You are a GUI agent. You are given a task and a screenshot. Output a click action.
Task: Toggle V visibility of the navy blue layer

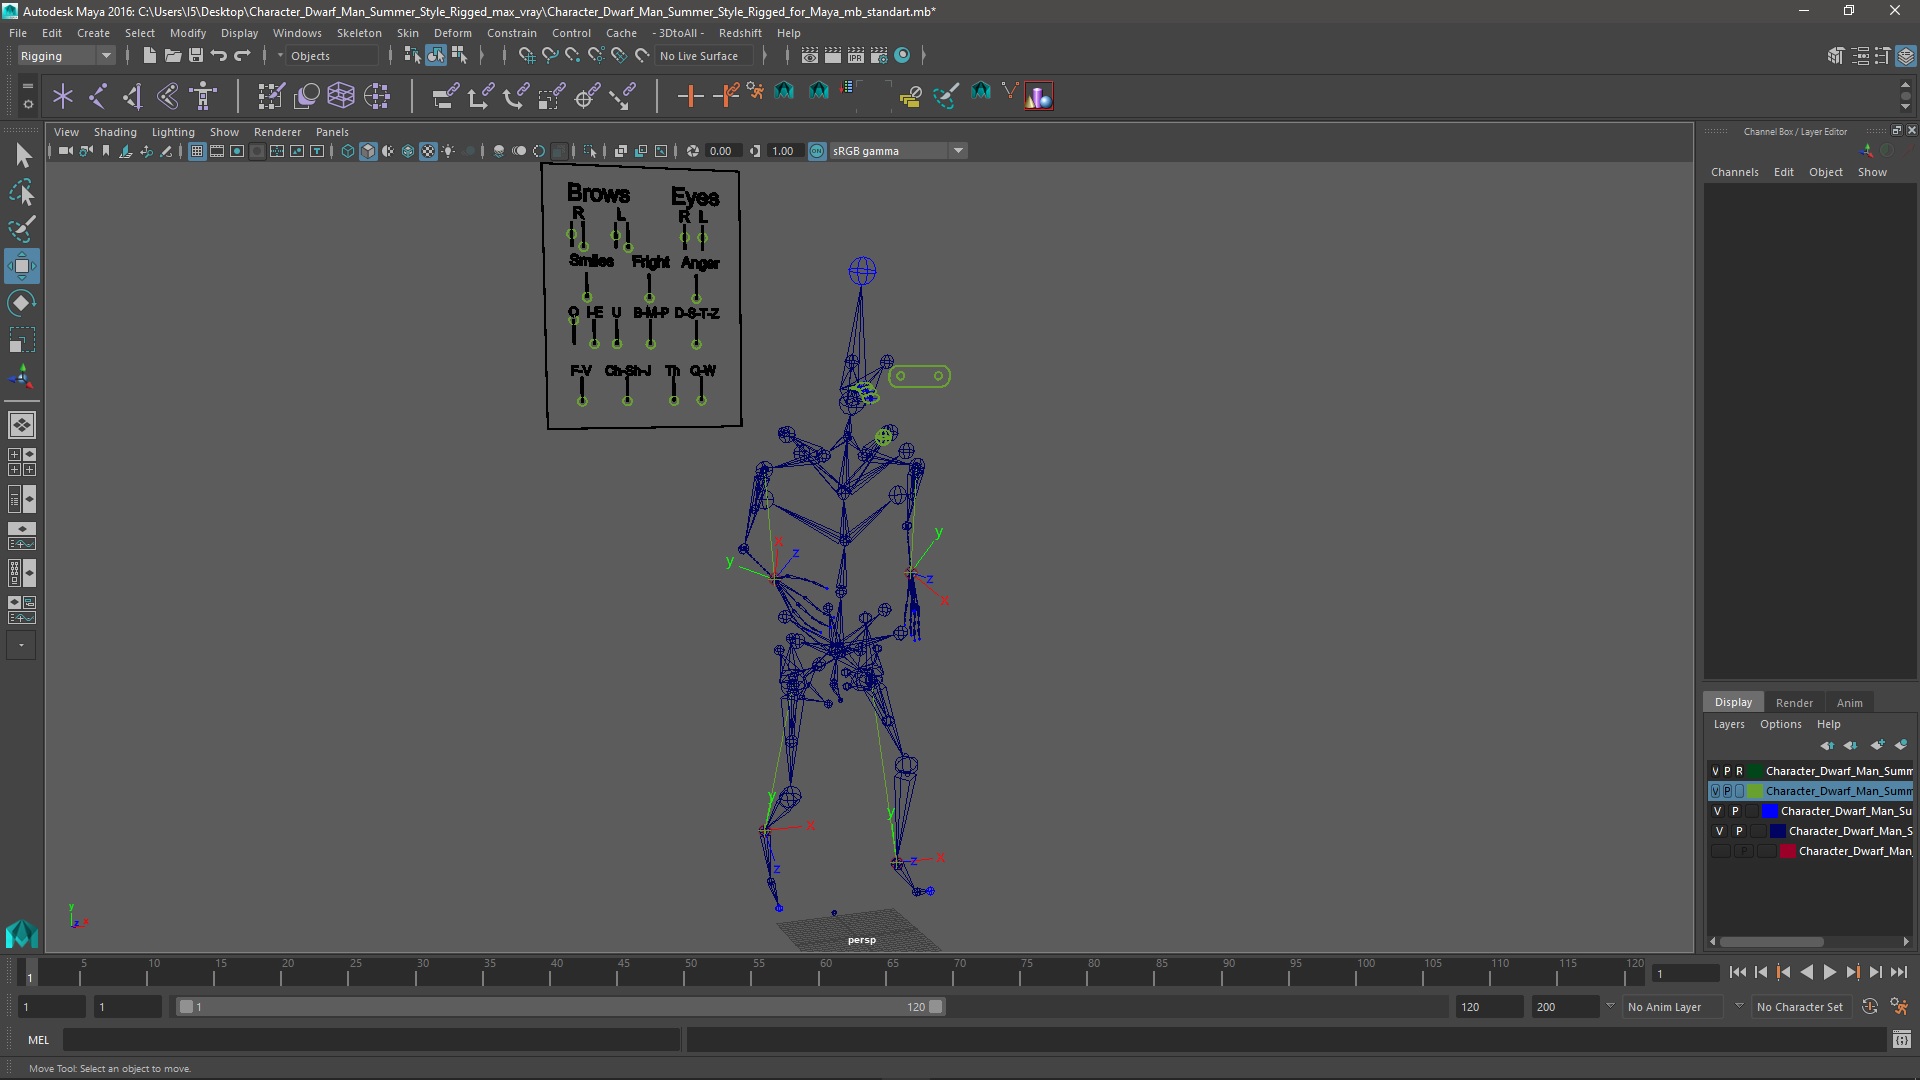pyautogui.click(x=1720, y=831)
